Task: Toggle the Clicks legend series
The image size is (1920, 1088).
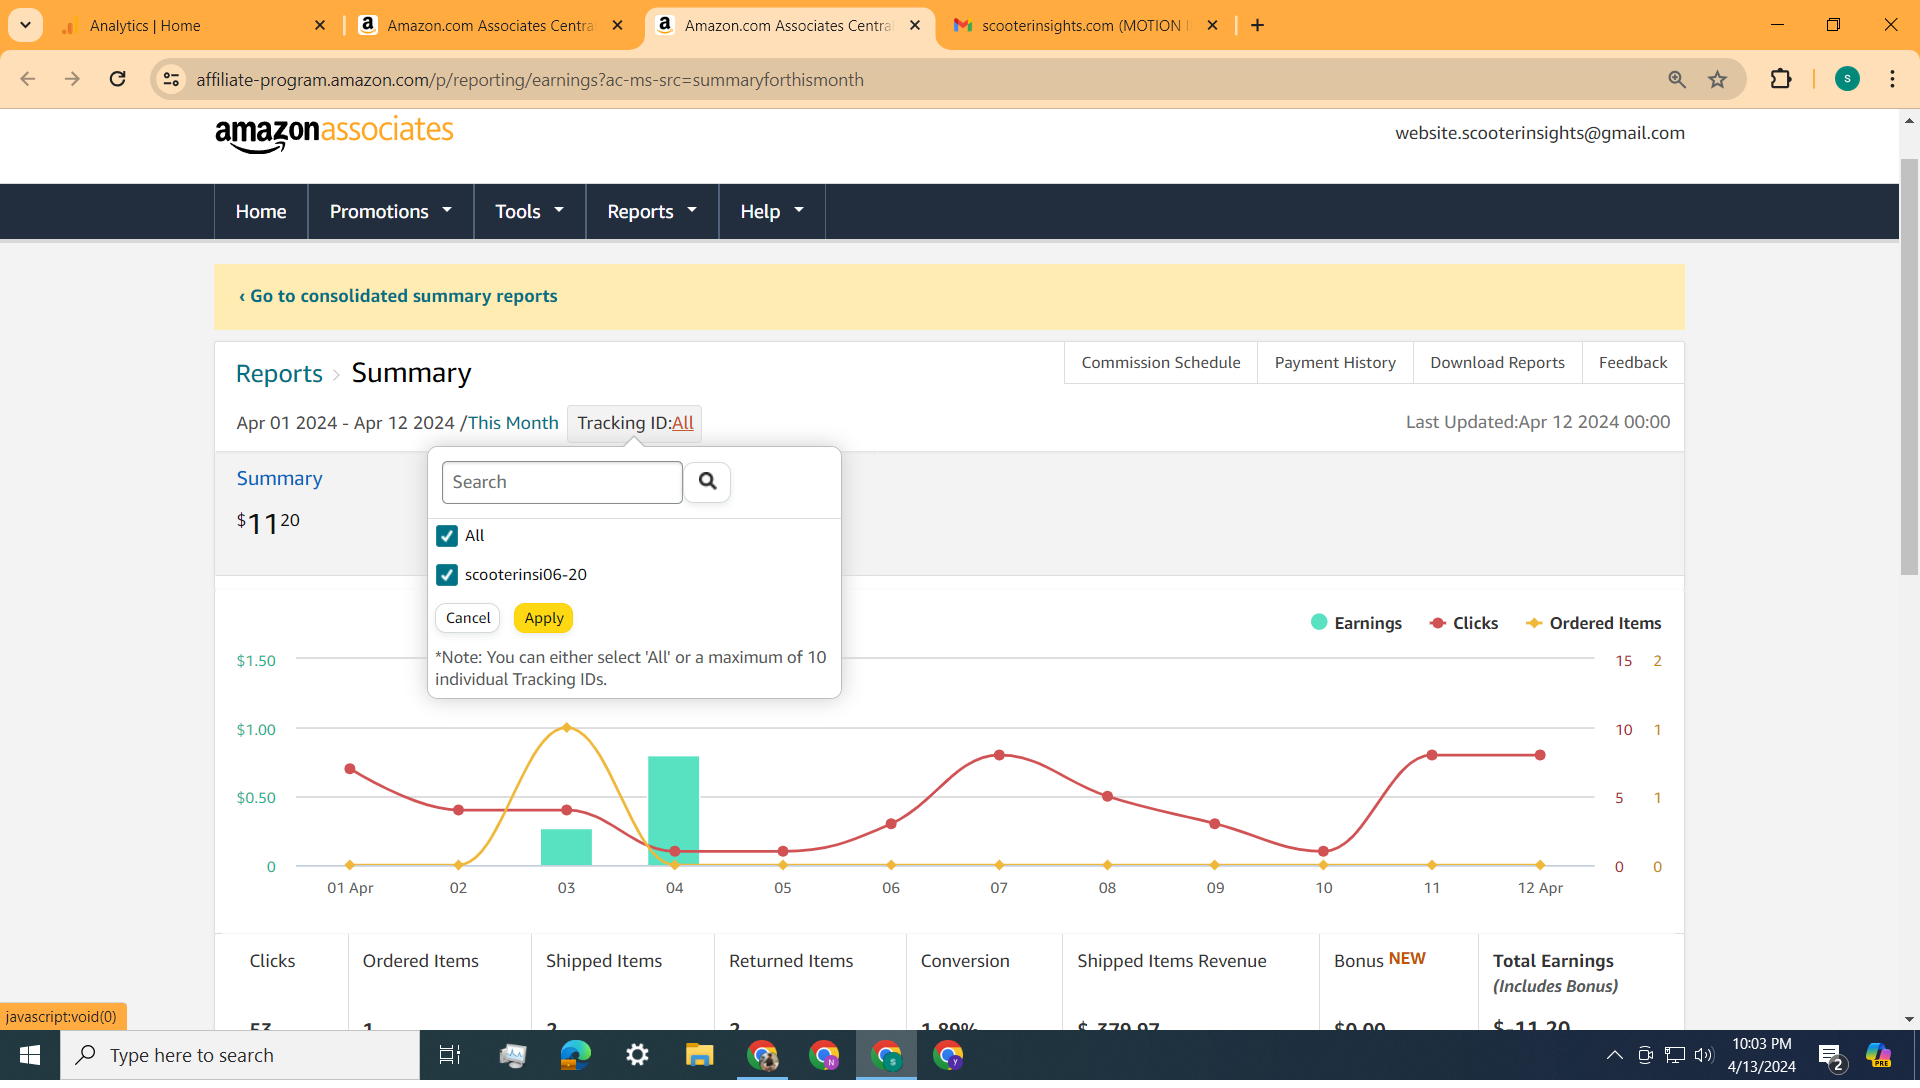Action: [1464, 623]
